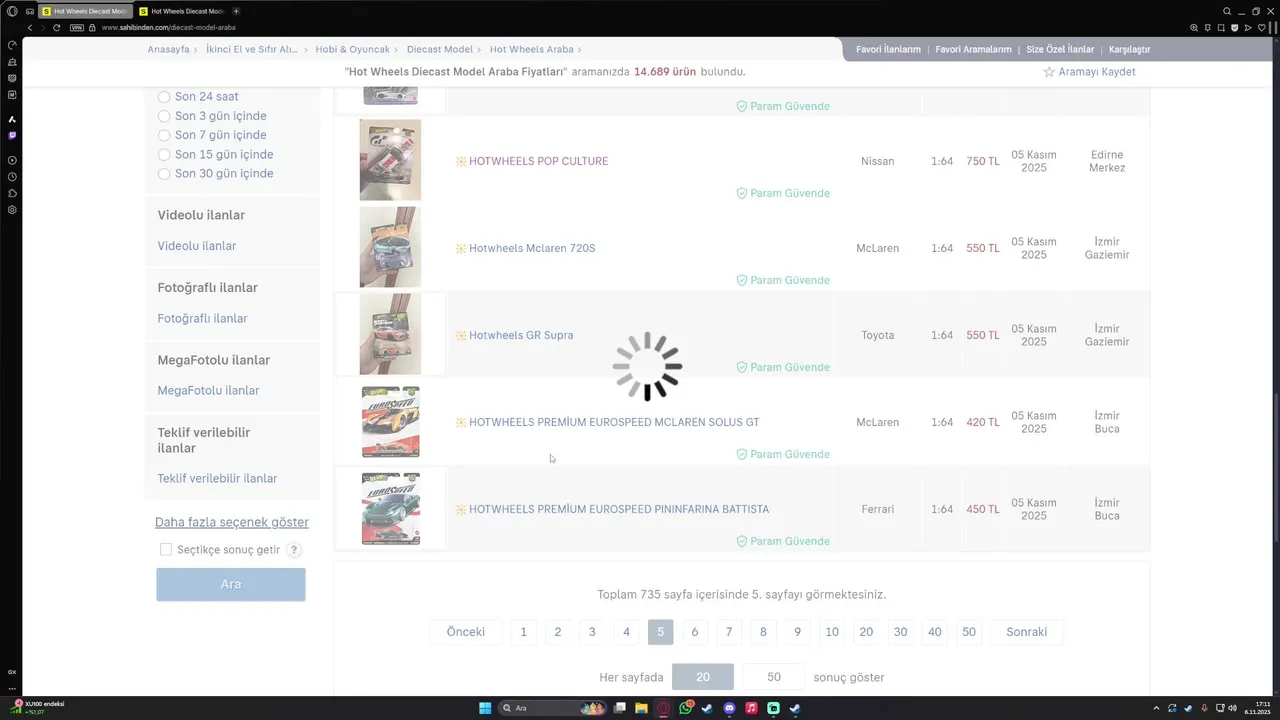Expand Daha fazla seçenek göster options
The width and height of the screenshot is (1280, 720).
(232, 522)
